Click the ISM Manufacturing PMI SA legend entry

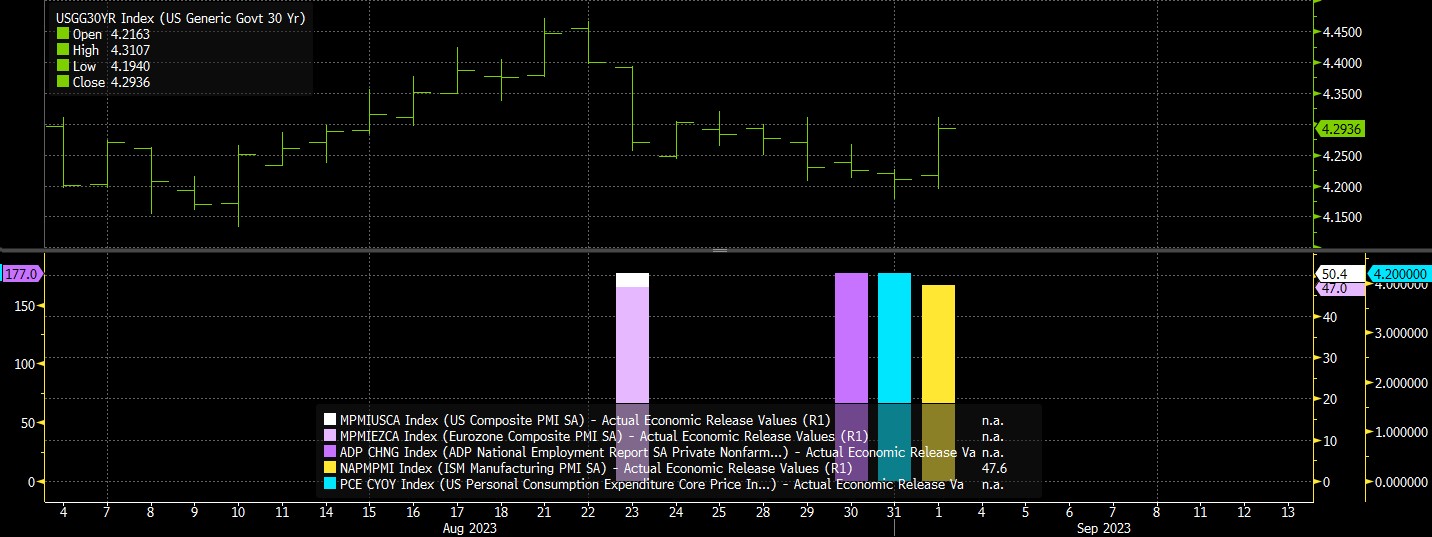[596, 468]
